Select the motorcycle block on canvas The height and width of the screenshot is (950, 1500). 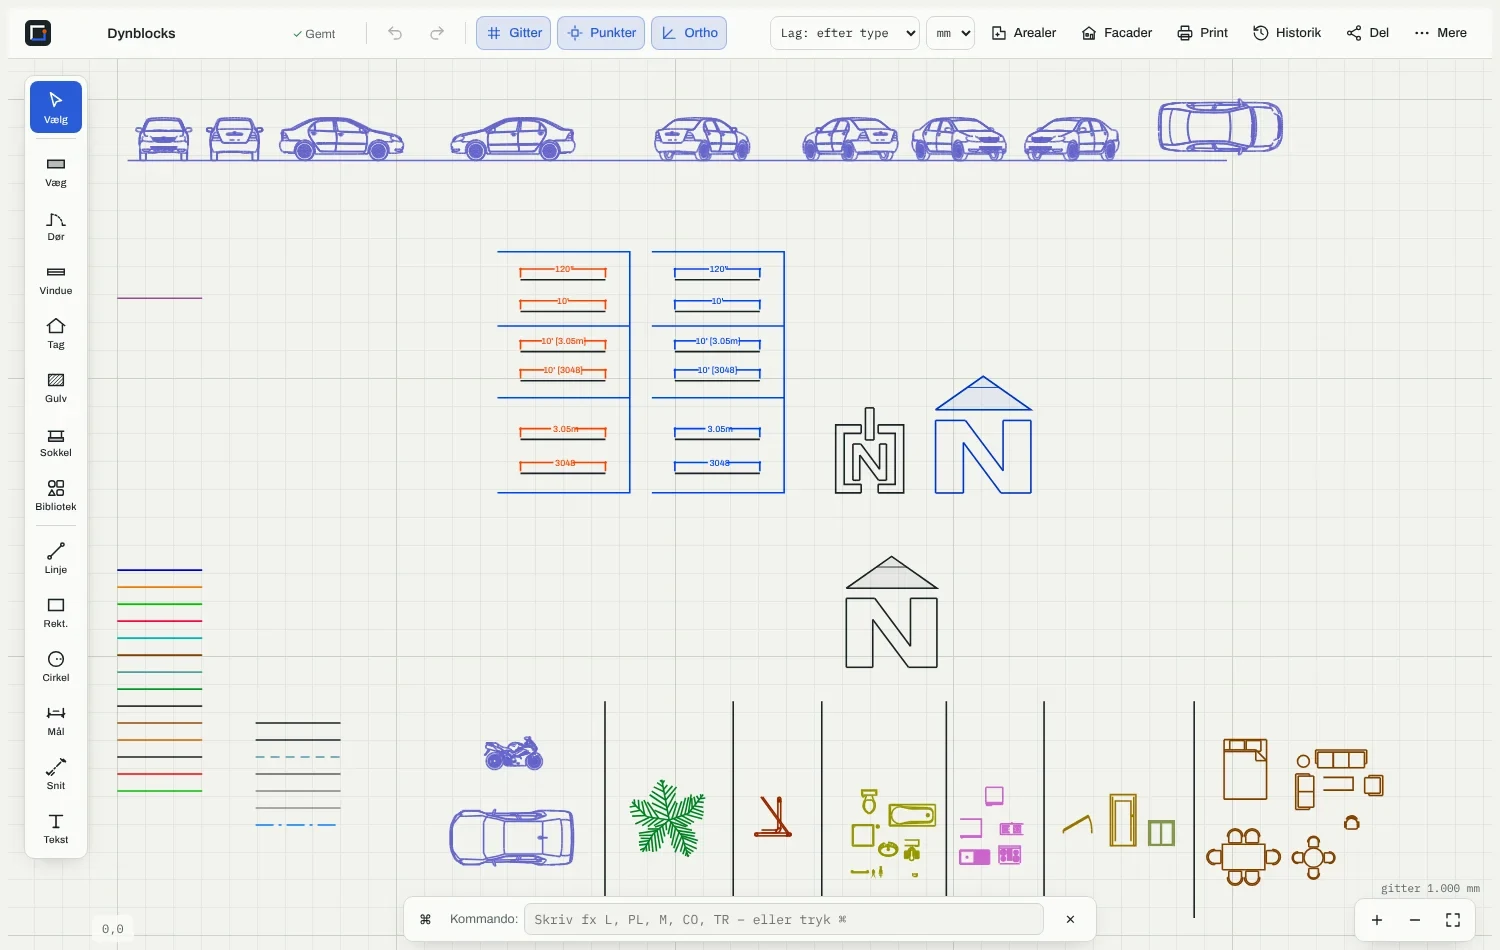[x=514, y=754]
